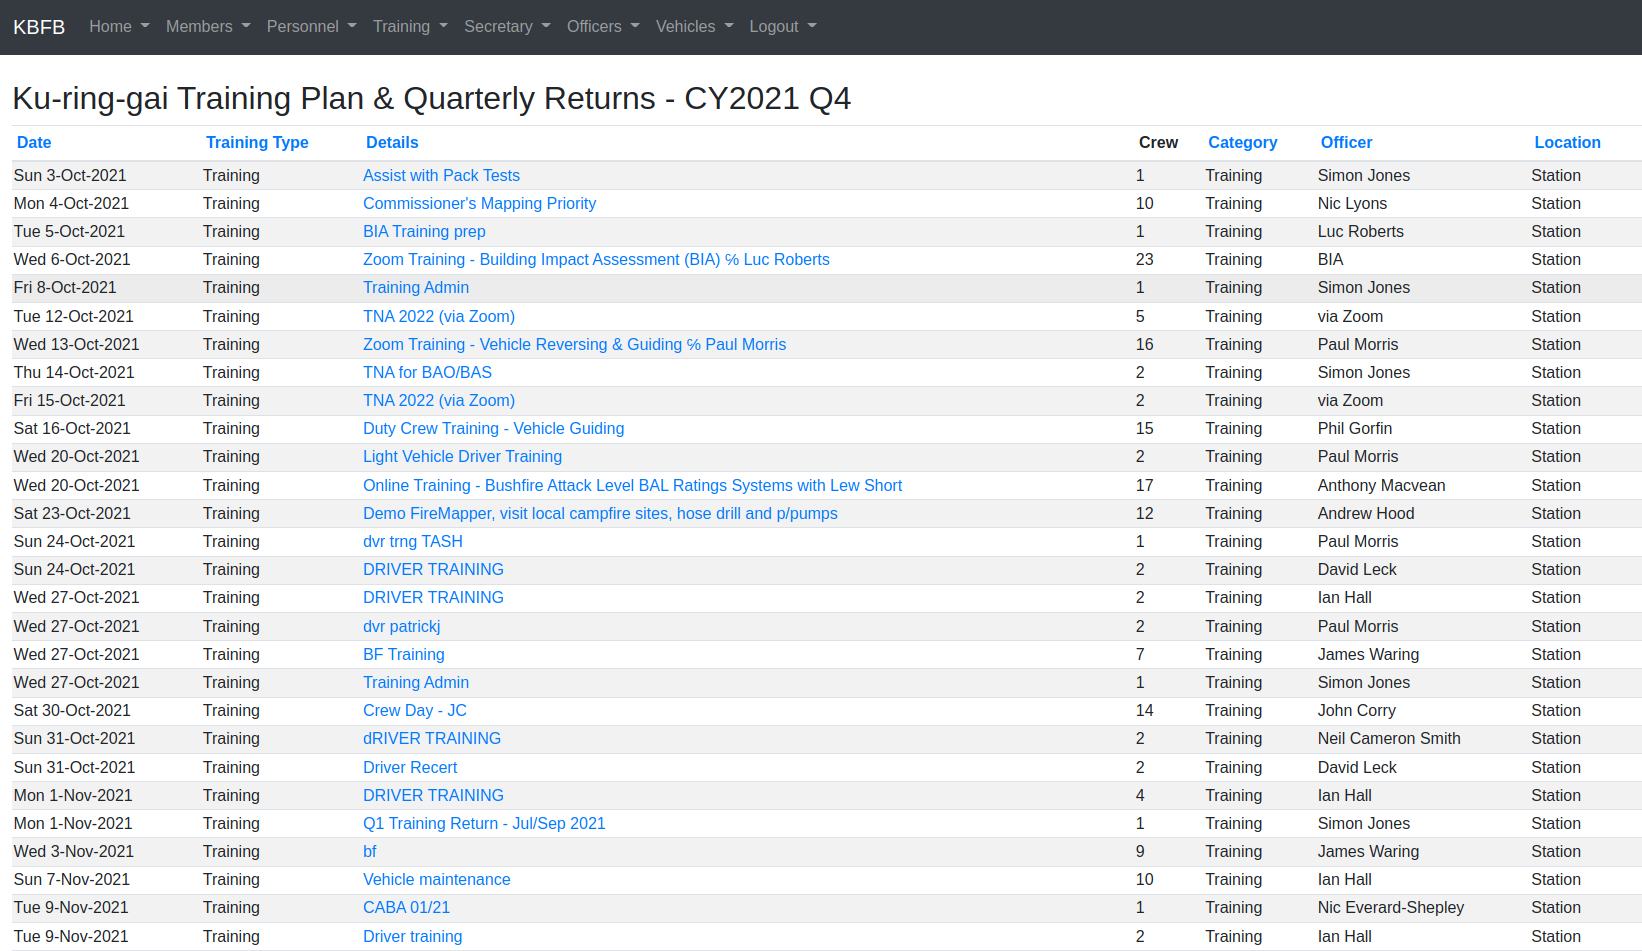The width and height of the screenshot is (1642, 951).
Task: Open Driver Recert link
Action: (x=410, y=768)
